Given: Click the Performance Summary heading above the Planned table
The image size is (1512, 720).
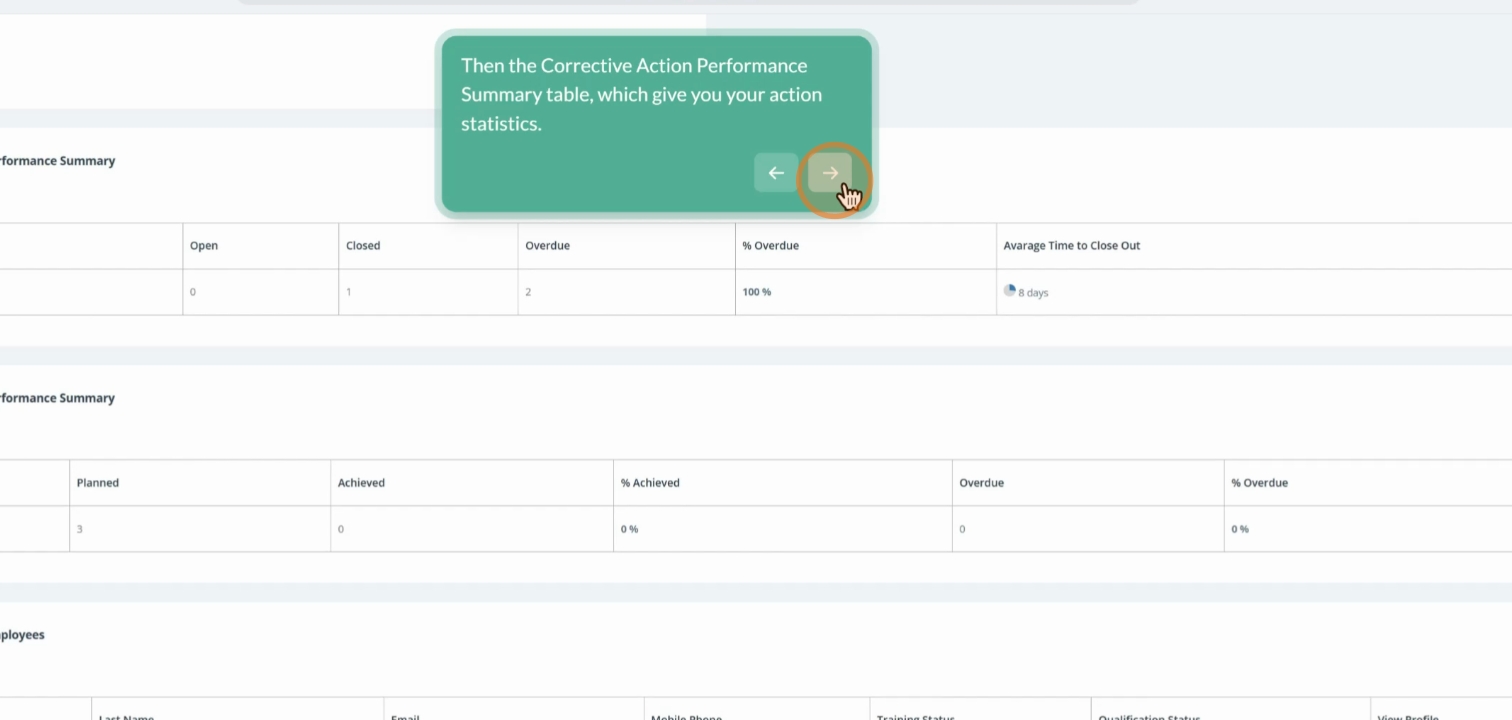Looking at the screenshot, I should (57, 398).
